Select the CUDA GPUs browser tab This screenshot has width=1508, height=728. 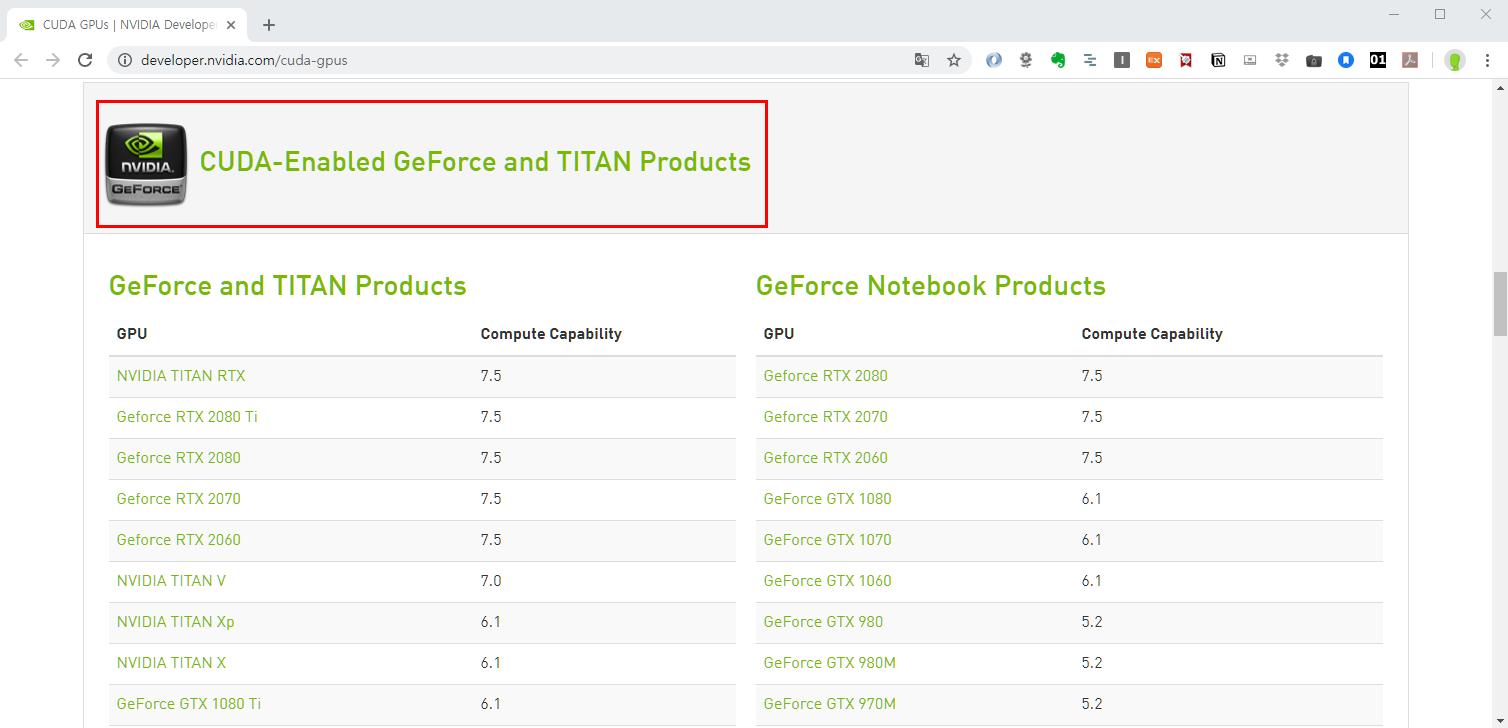(x=125, y=25)
